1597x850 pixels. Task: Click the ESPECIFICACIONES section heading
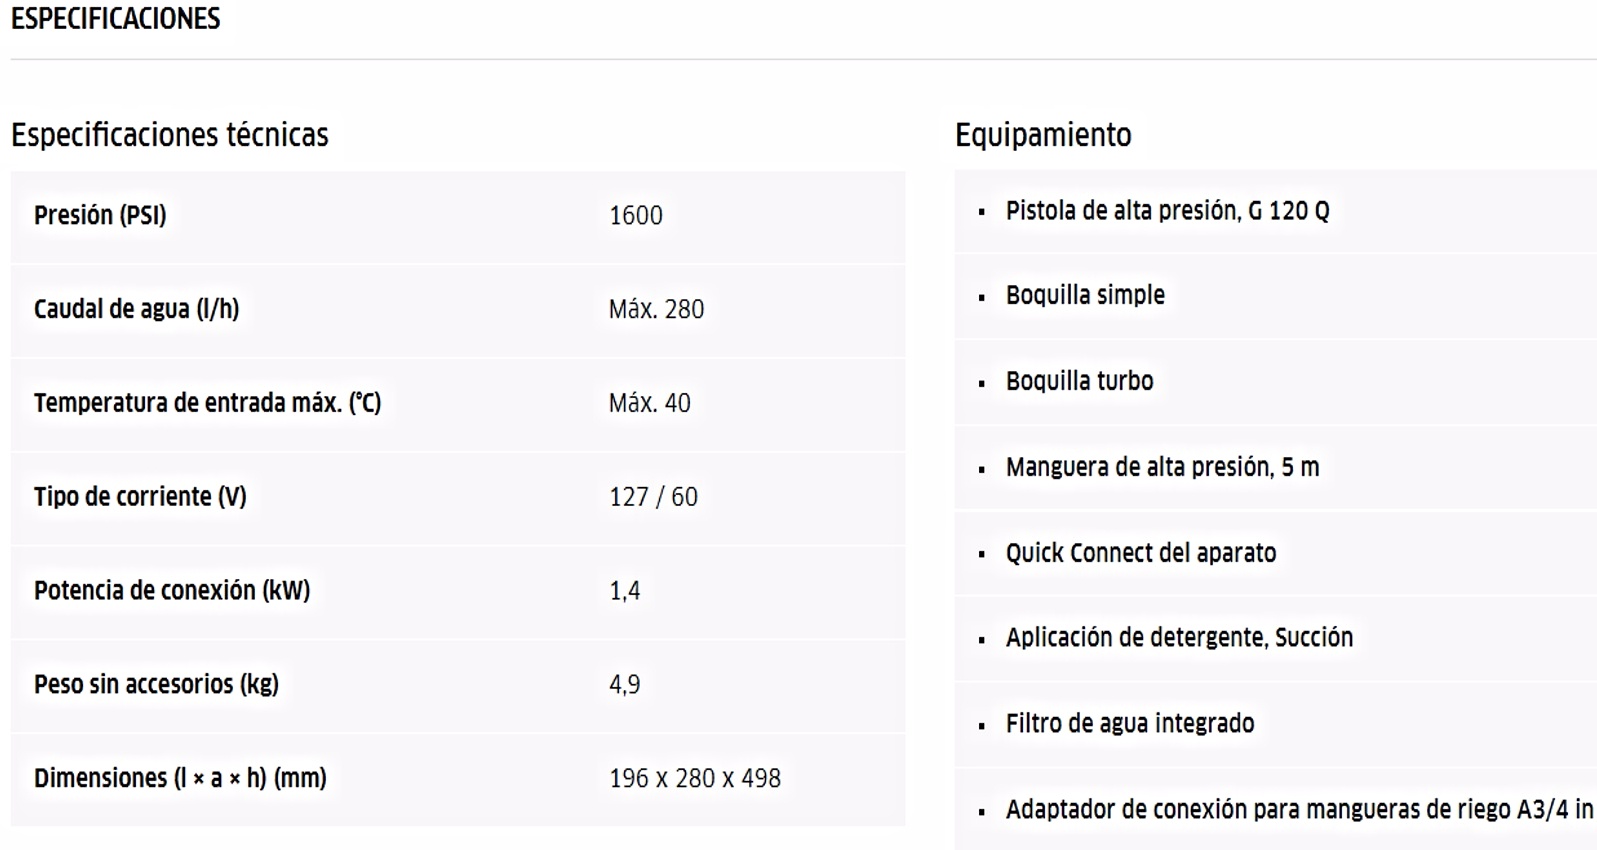pyautogui.click(x=115, y=19)
